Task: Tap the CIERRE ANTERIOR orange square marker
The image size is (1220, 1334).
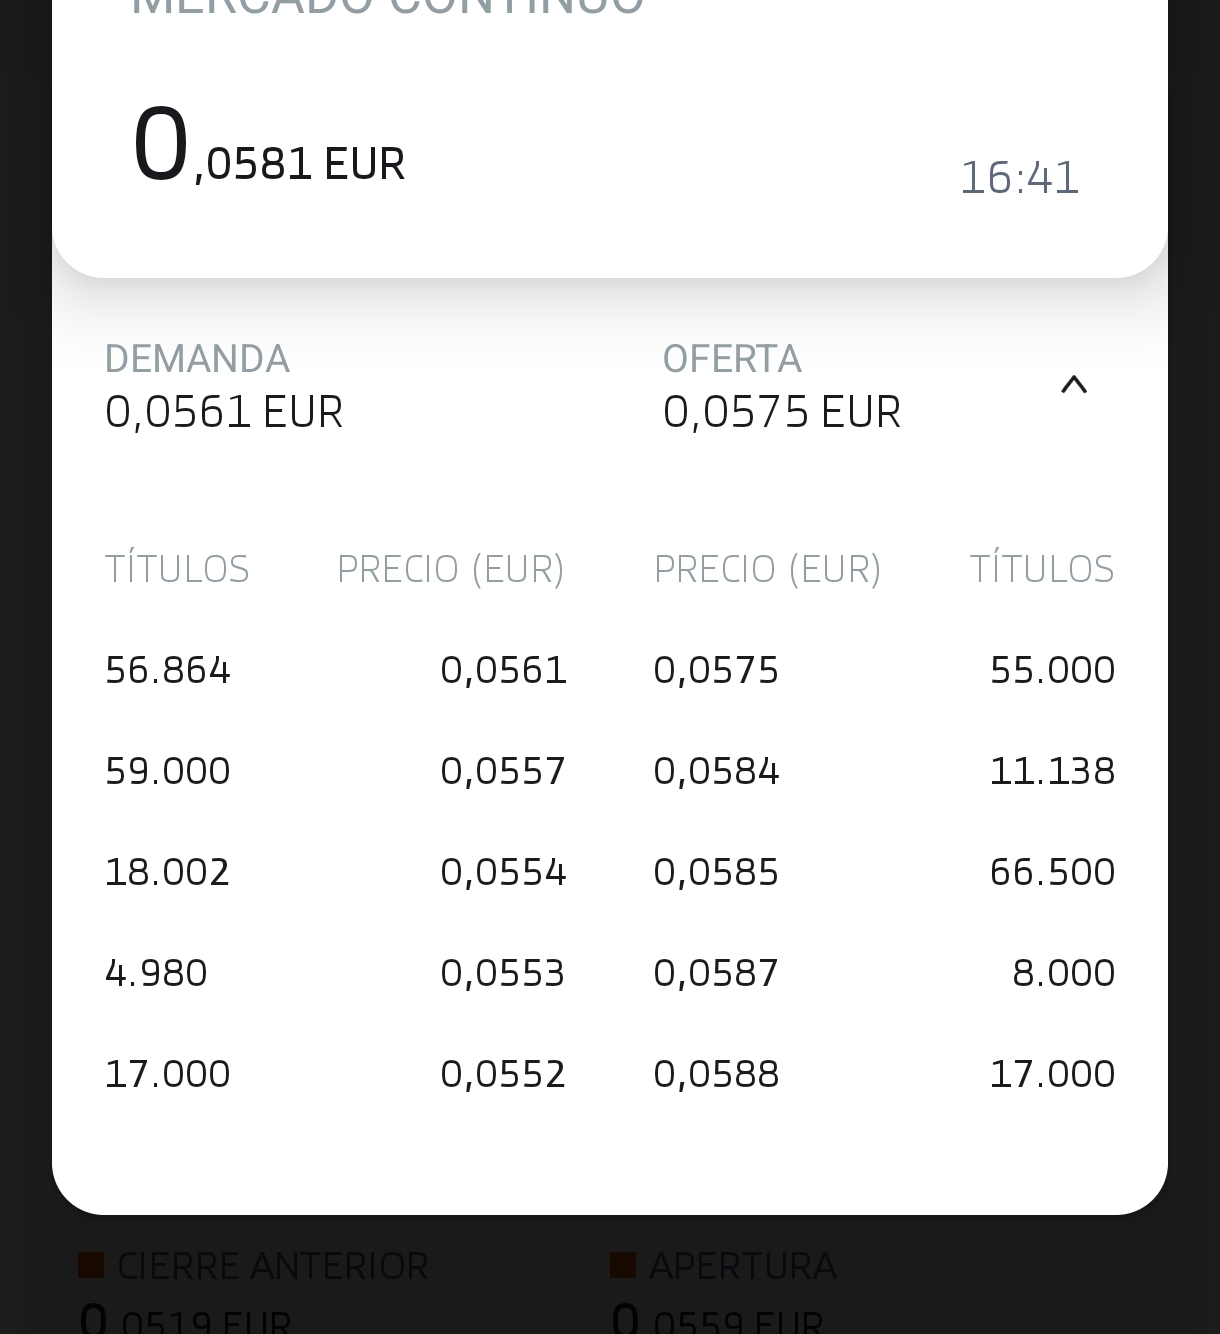Action: [91, 1265]
